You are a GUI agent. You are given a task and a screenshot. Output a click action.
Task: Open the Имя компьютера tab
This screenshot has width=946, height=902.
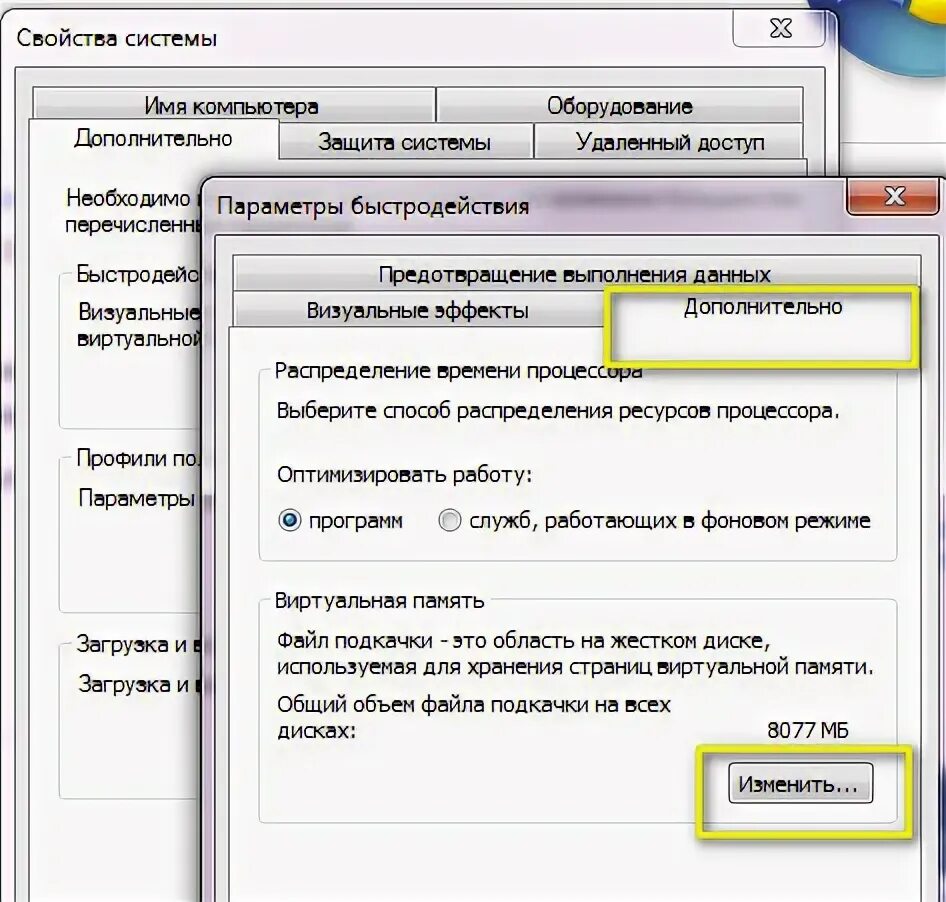click(x=233, y=106)
